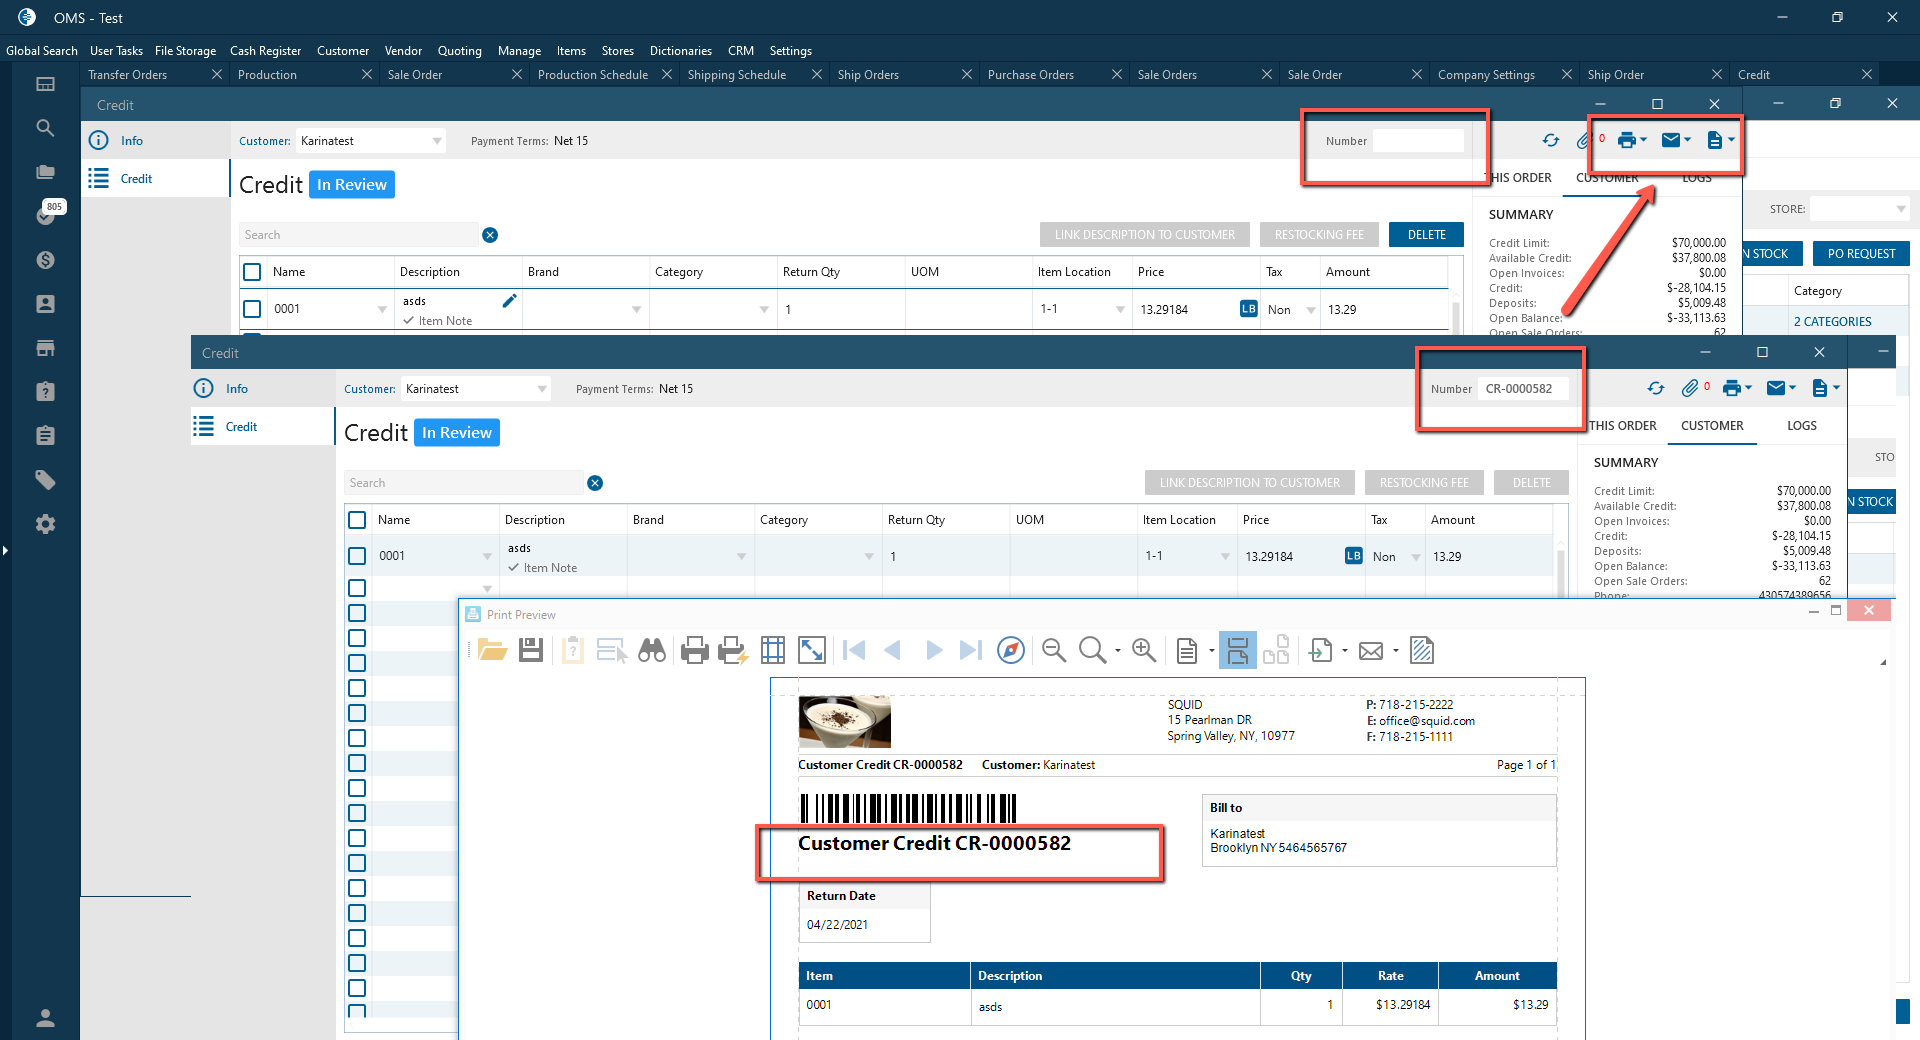Check first empty row checkbox below 0001
The image size is (1920, 1040).
[x=357, y=588]
